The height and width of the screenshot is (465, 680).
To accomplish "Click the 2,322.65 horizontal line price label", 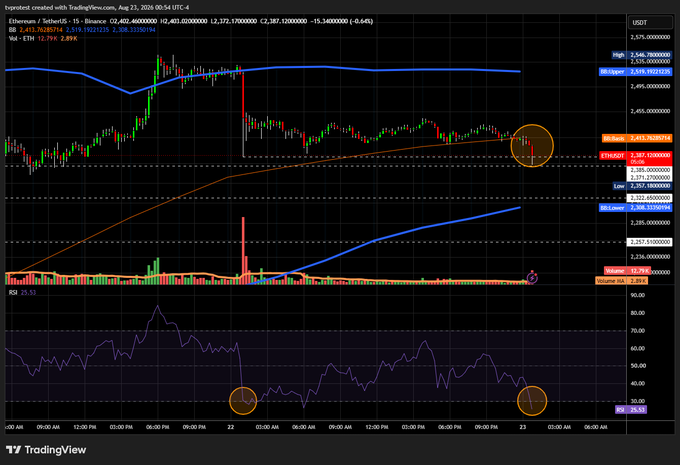I will pos(650,198).
